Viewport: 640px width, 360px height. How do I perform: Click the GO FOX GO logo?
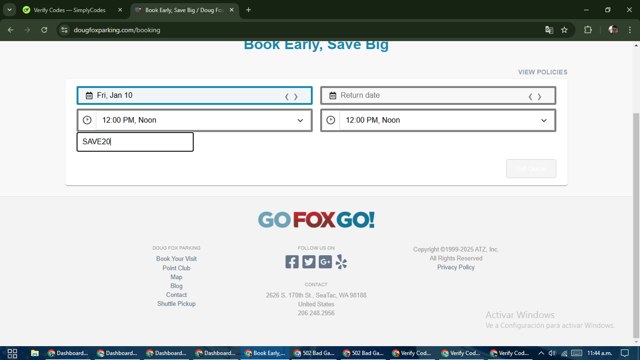[x=316, y=220]
